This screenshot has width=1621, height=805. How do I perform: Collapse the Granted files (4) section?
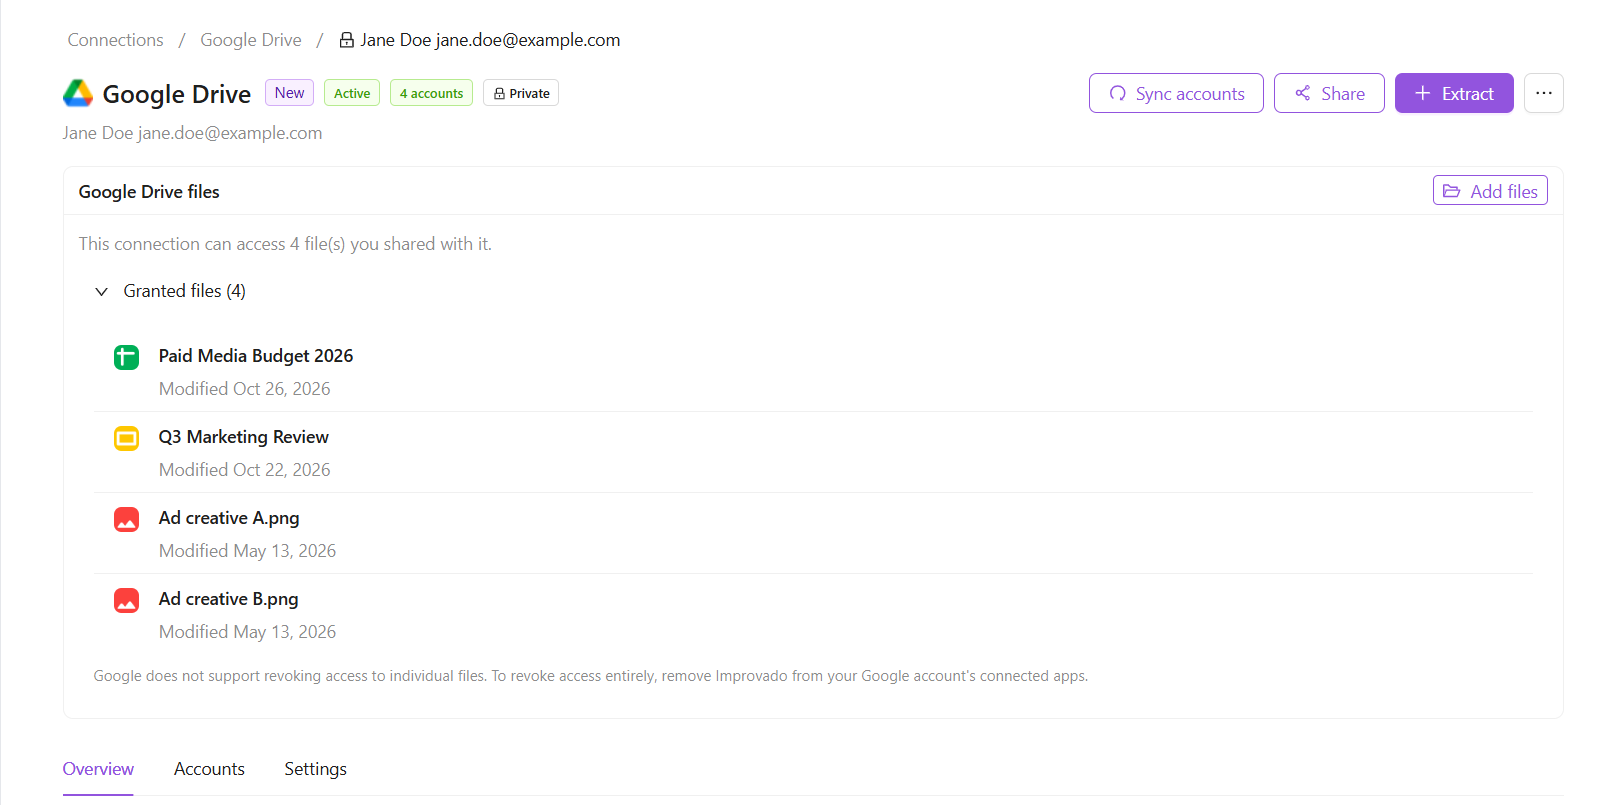pyautogui.click(x=101, y=291)
